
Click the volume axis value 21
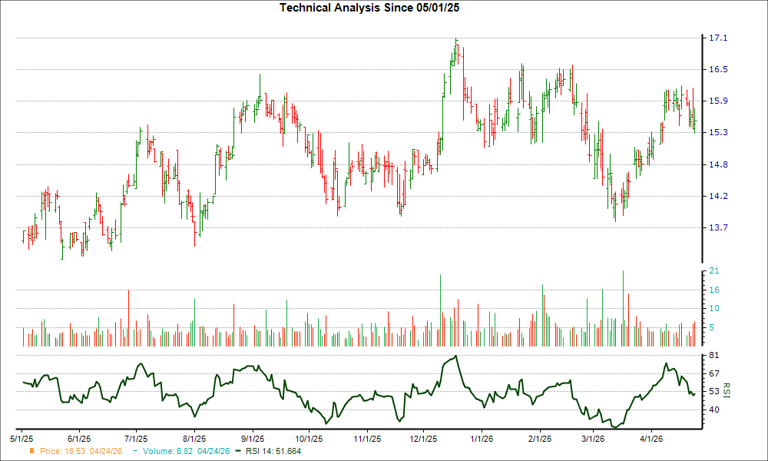715,271
